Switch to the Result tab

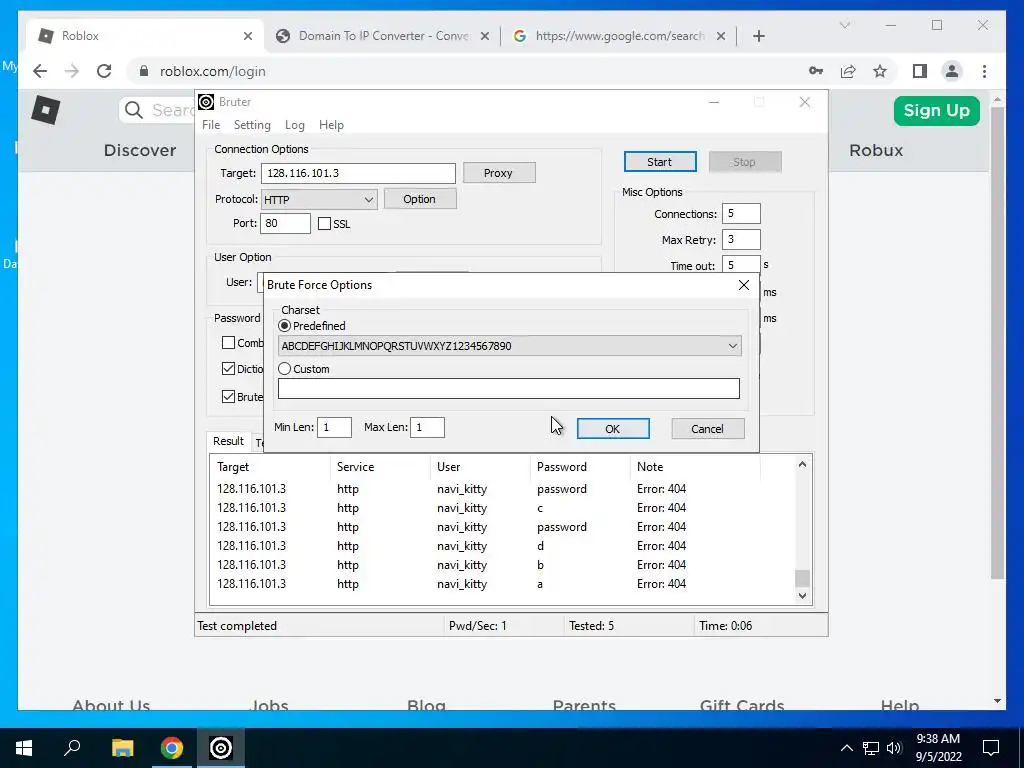click(x=228, y=441)
